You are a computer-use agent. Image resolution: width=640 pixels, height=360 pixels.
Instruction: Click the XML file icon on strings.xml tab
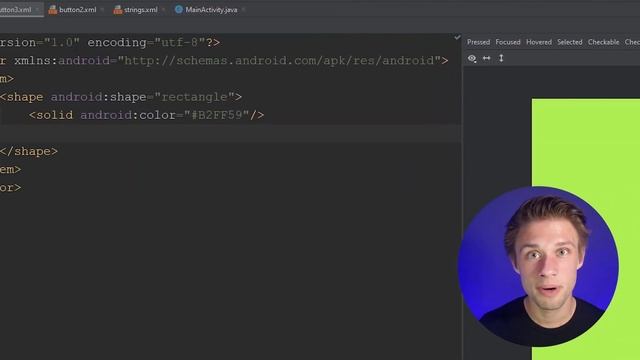[118, 10]
